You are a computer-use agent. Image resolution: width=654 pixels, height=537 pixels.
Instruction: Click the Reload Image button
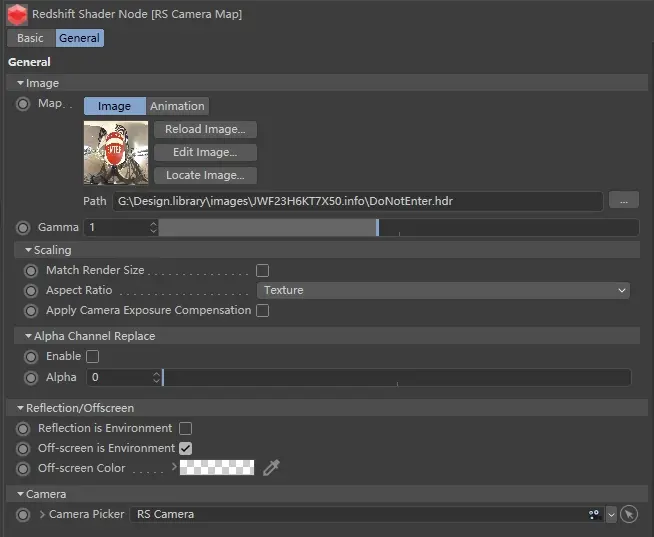point(205,129)
